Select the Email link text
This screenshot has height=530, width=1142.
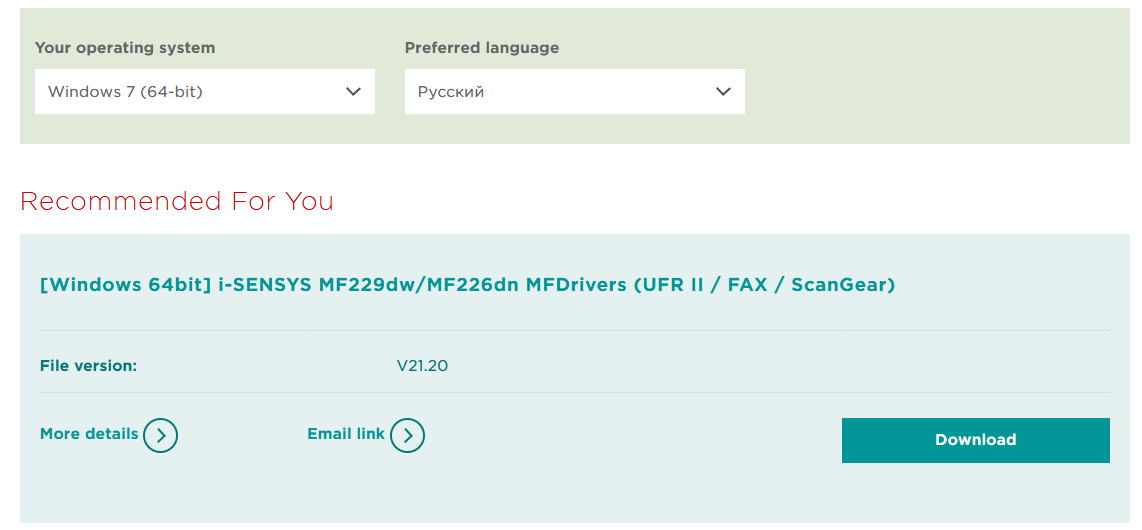[346, 434]
